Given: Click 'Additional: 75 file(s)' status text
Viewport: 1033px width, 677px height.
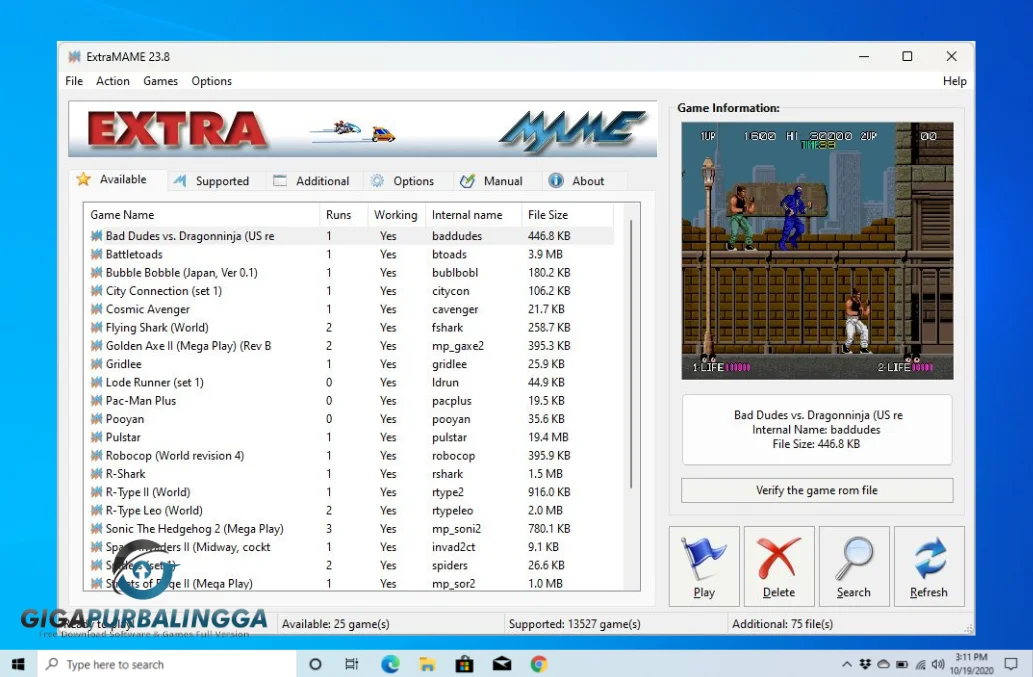Looking at the screenshot, I should click(x=782, y=624).
